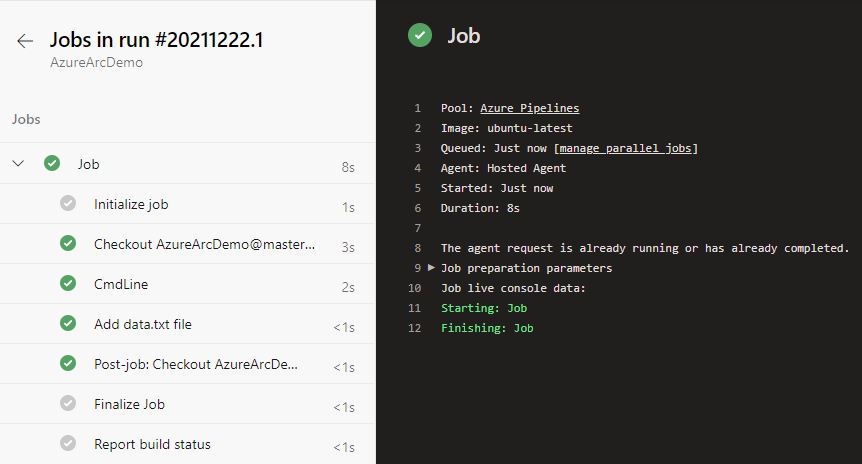Image resolution: width=862 pixels, height=464 pixels.
Task: Click the green check icon beside CmdLine
Action: (x=68, y=284)
